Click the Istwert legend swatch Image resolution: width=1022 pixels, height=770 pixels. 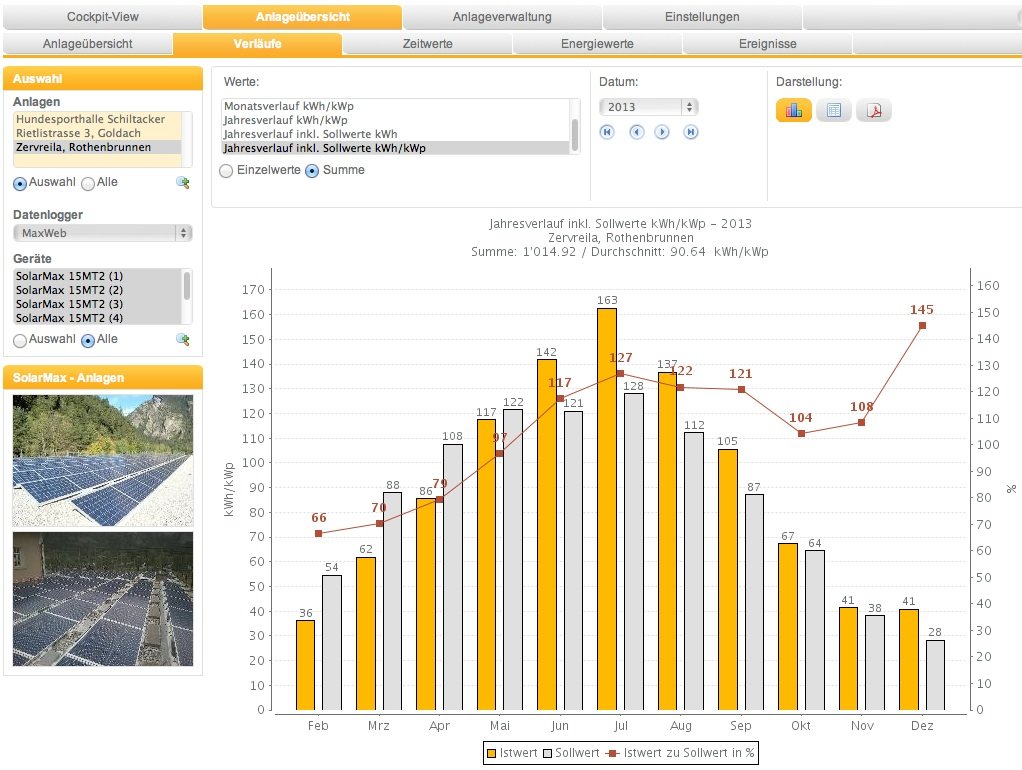[x=492, y=754]
